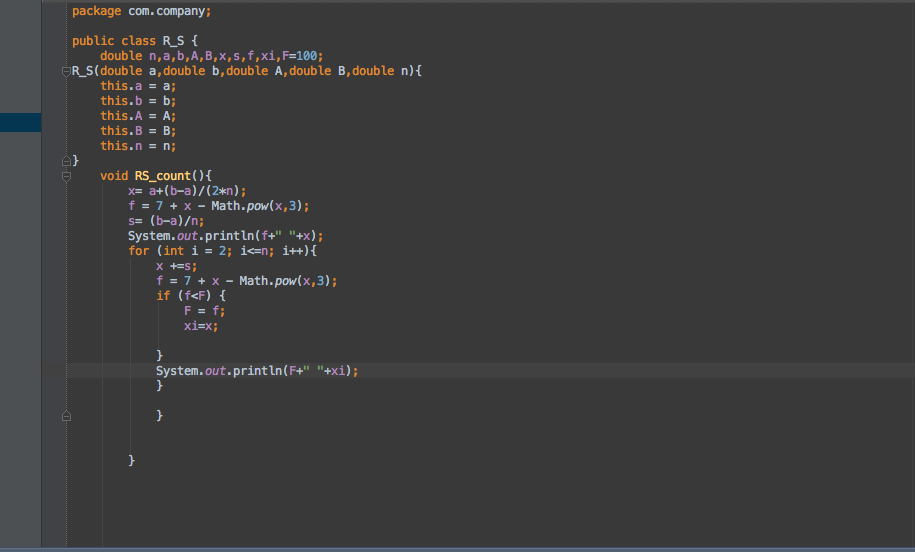Click the highlighted 'System.out.println(F+" "+xi);' line
Screen dimensions: 915x552
(257, 371)
